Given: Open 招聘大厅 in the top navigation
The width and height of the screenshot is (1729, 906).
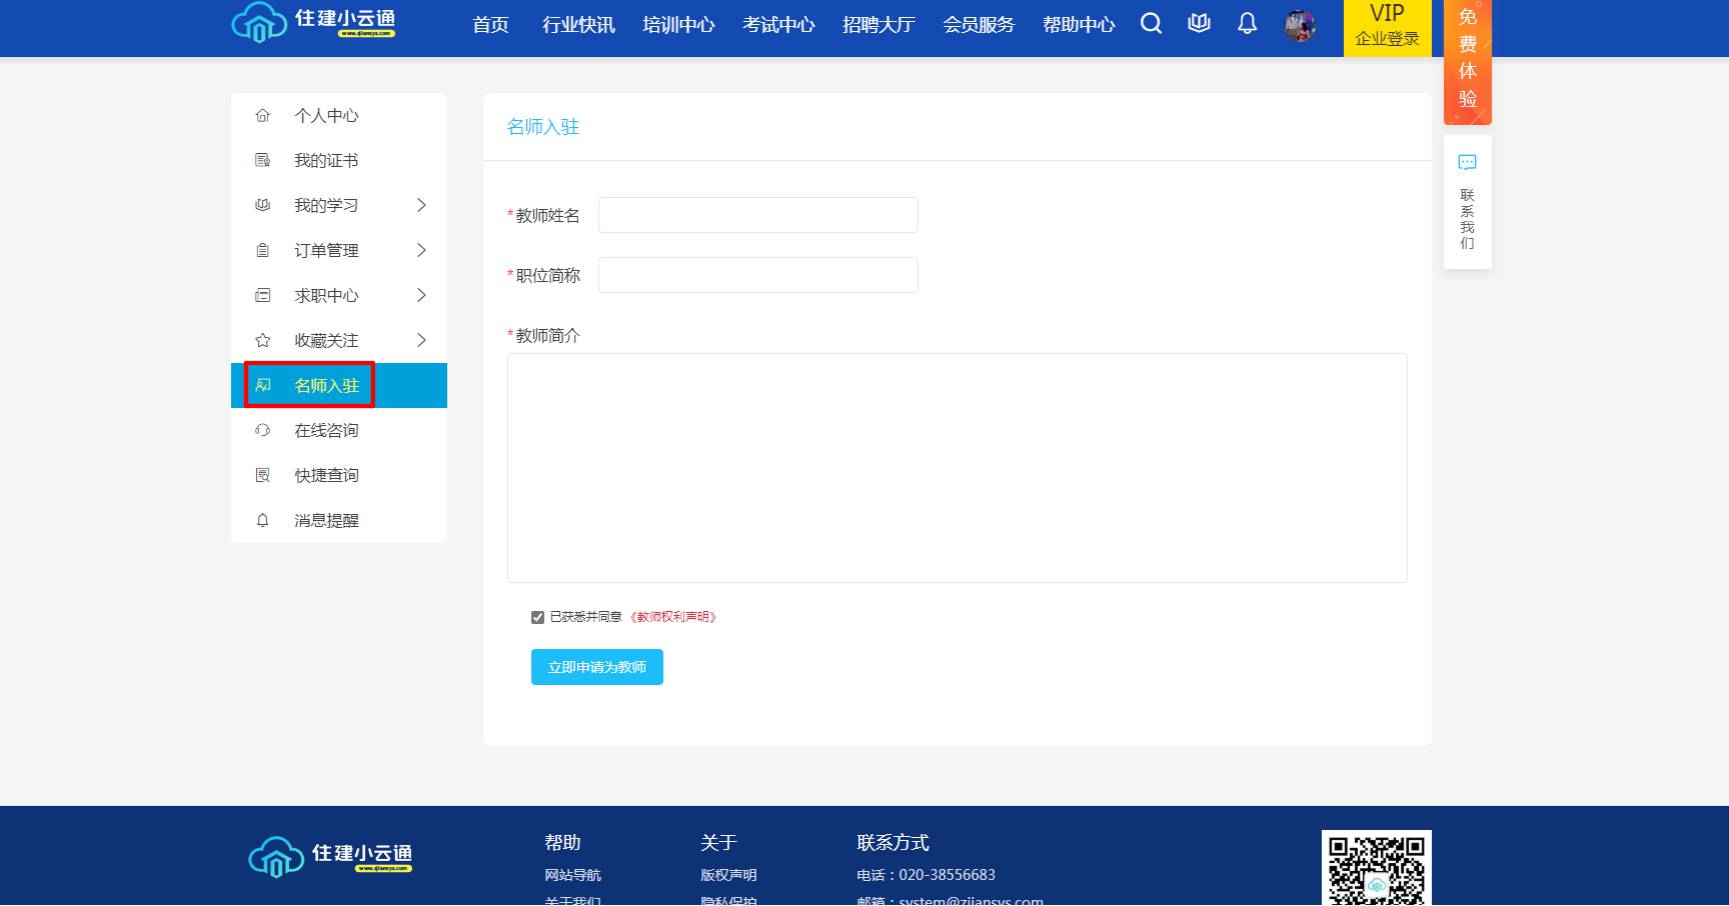Looking at the screenshot, I should point(878,24).
